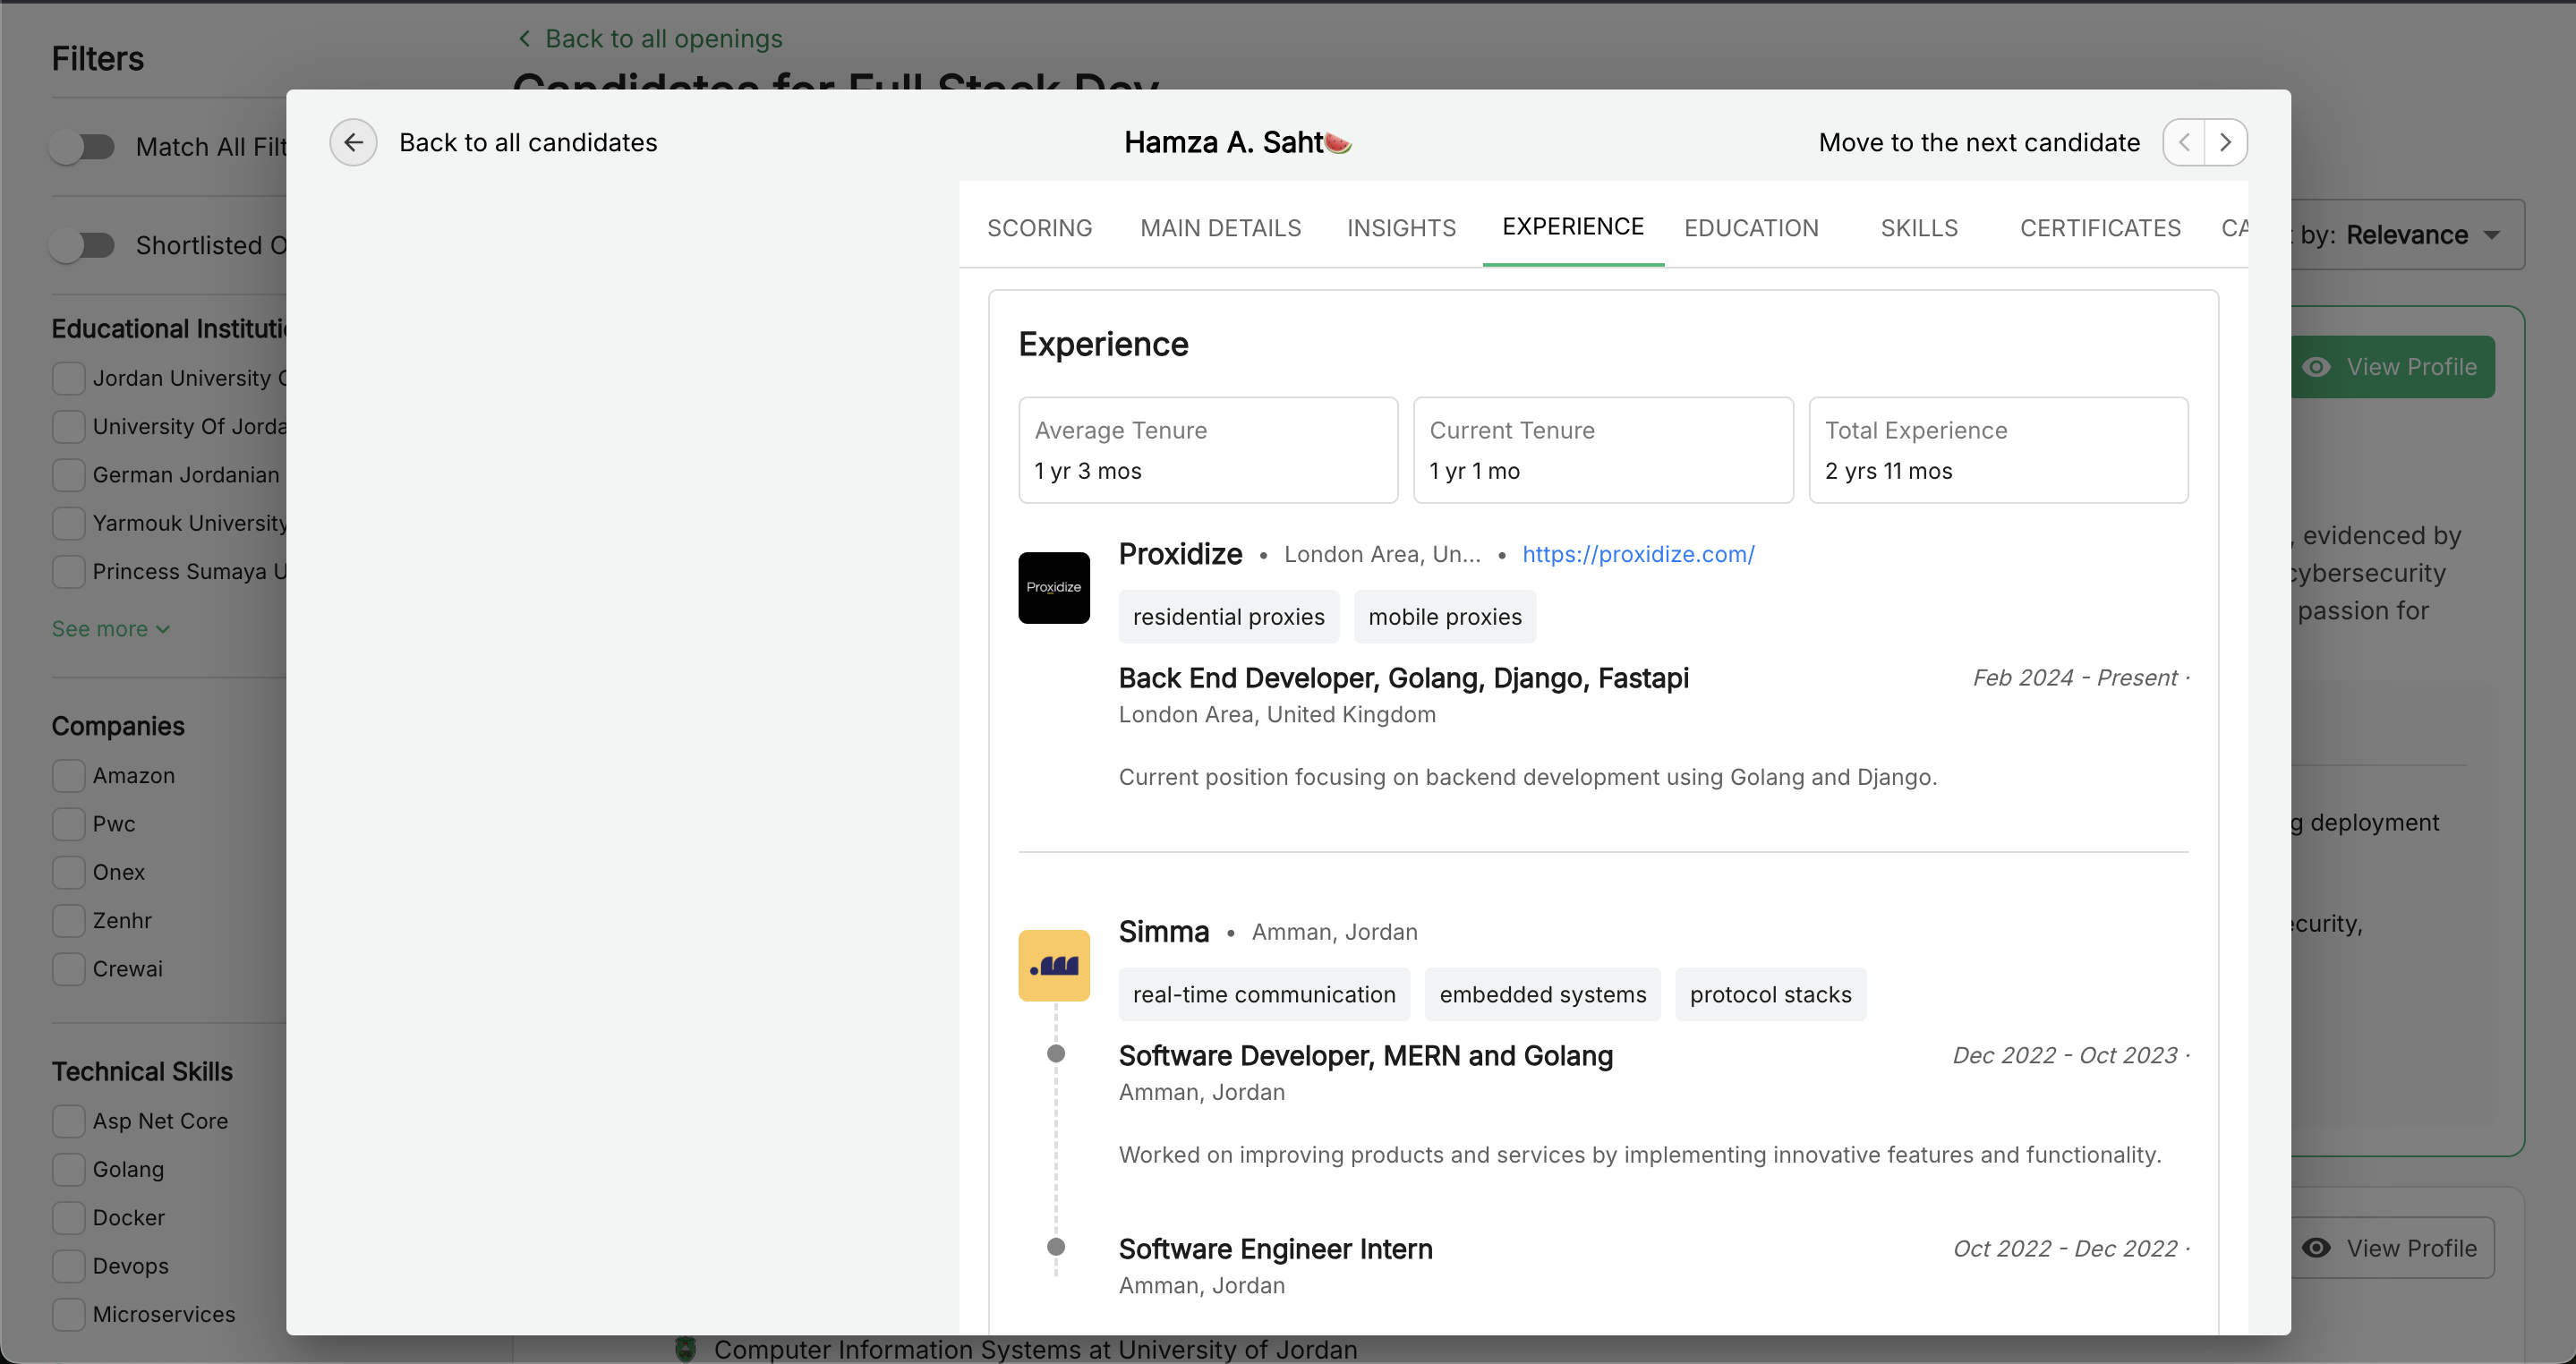Open the proxidize.com website link
The image size is (2576, 1364).
(1637, 554)
